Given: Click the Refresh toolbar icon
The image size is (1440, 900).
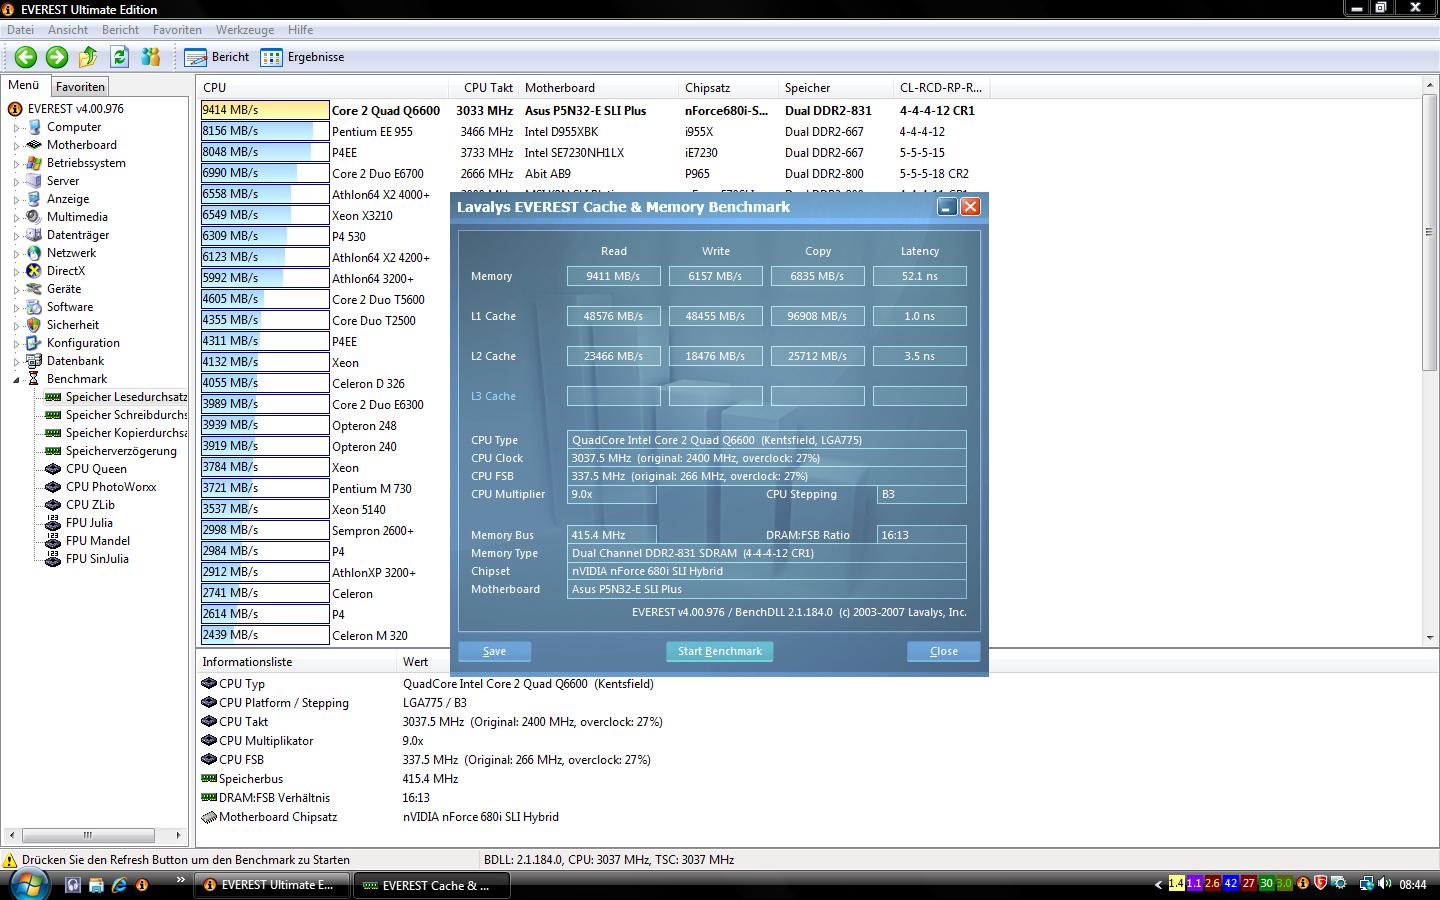Looking at the screenshot, I should (x=120, y=57).
